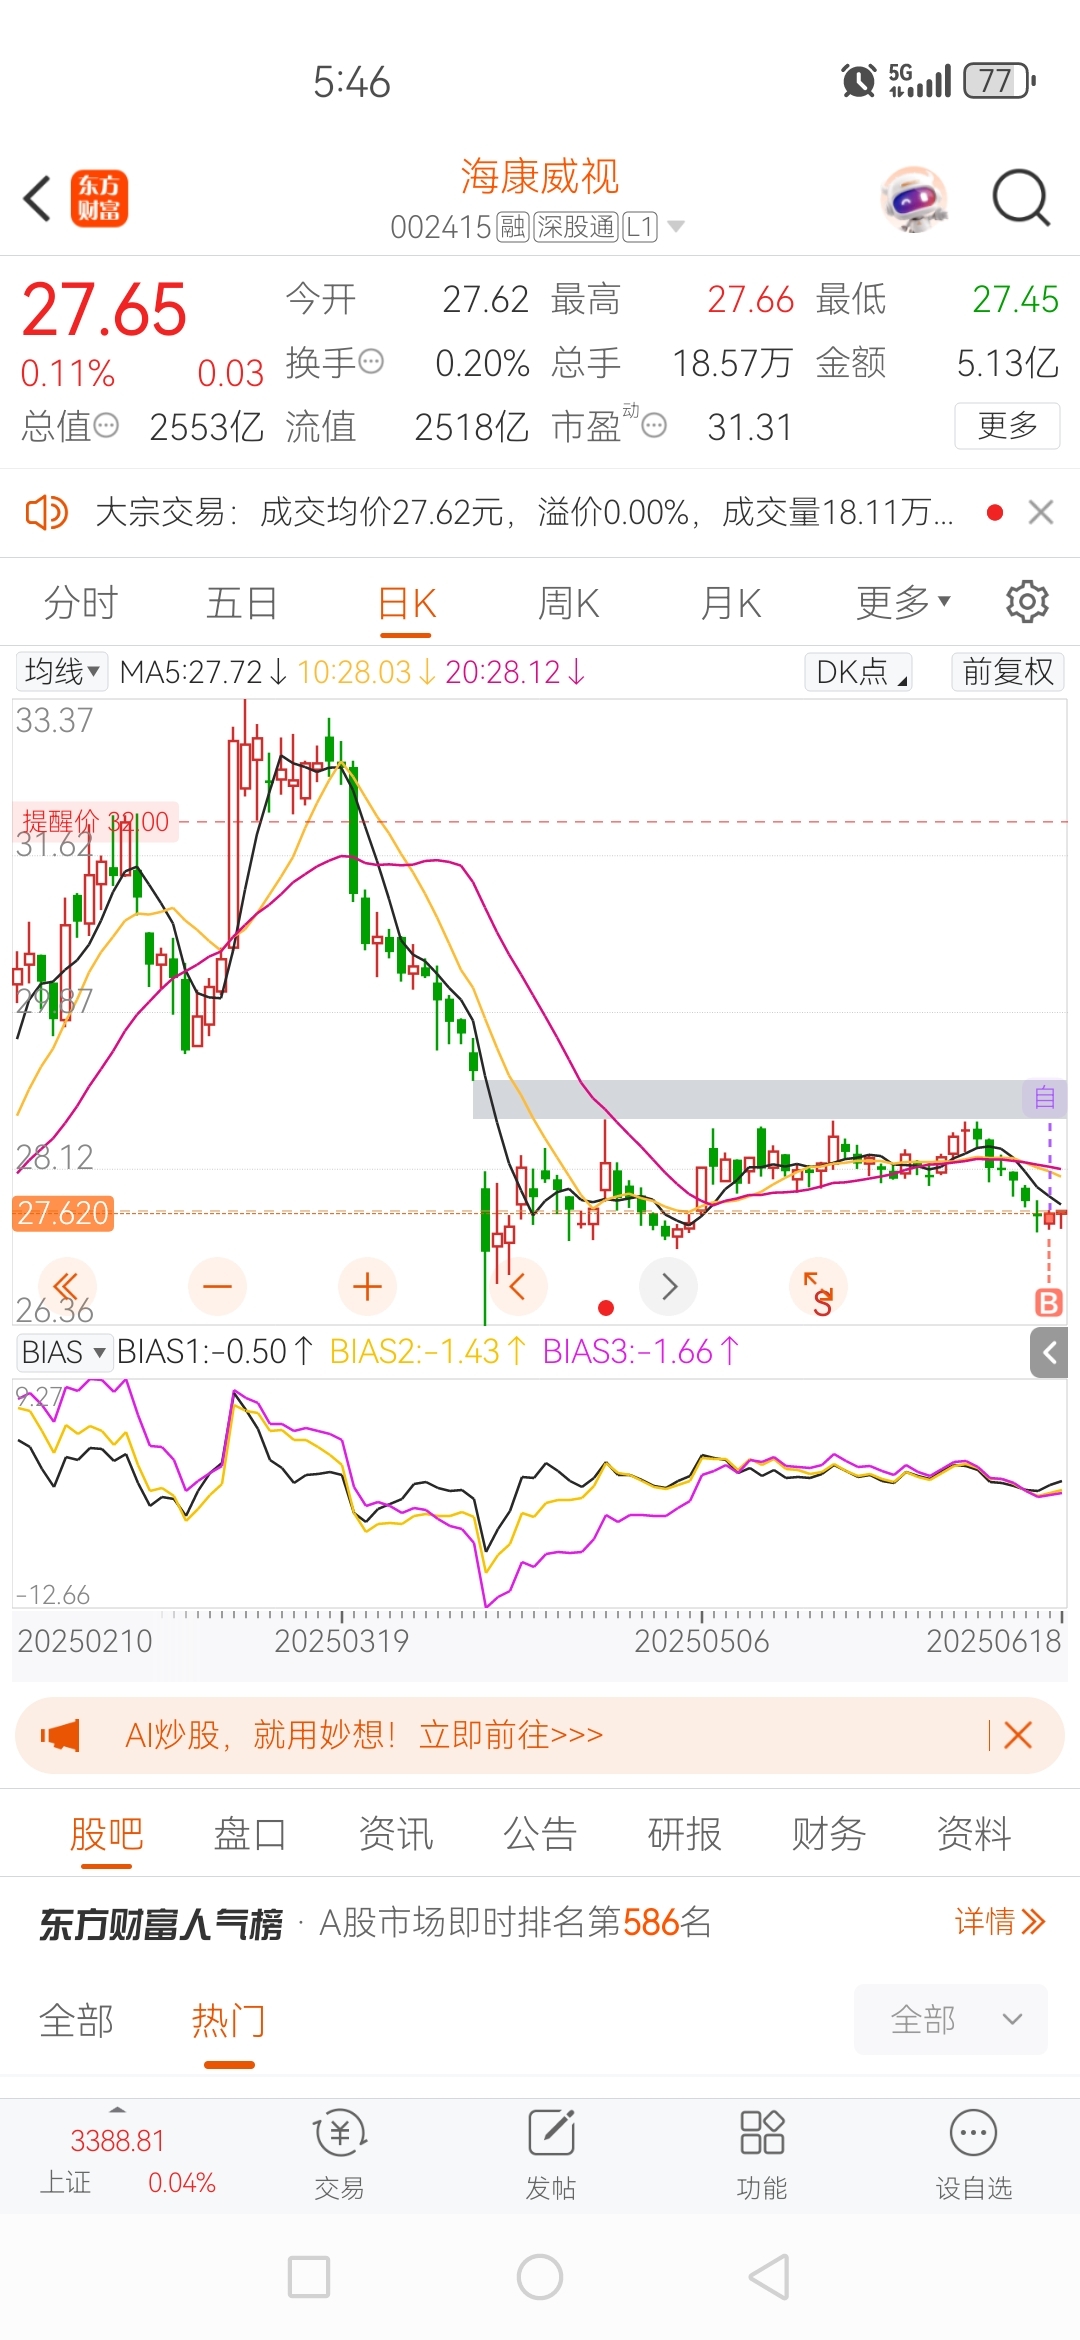Switch to 盘口 tab

point(250,1834)
